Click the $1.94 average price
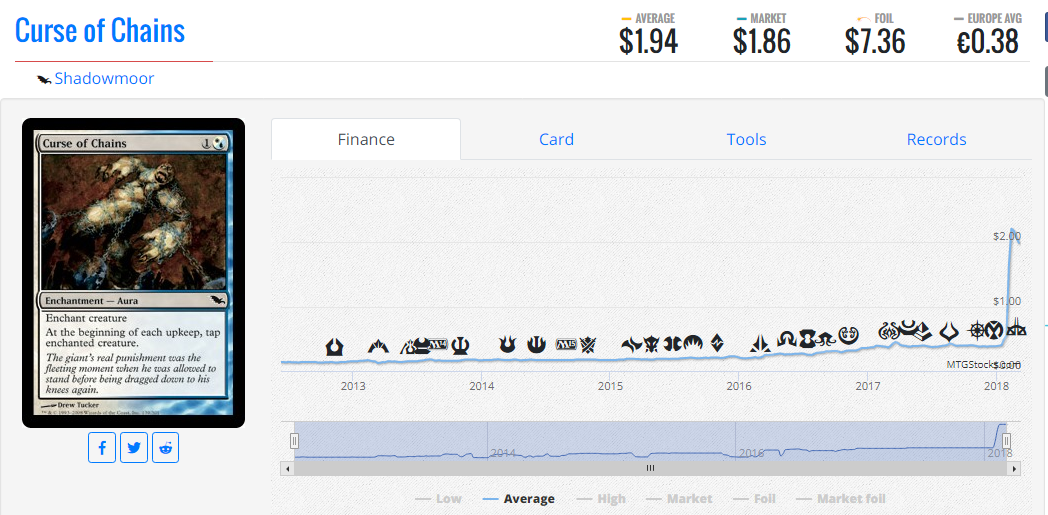Screen dimensions: 1048x515 click(648, 41)
